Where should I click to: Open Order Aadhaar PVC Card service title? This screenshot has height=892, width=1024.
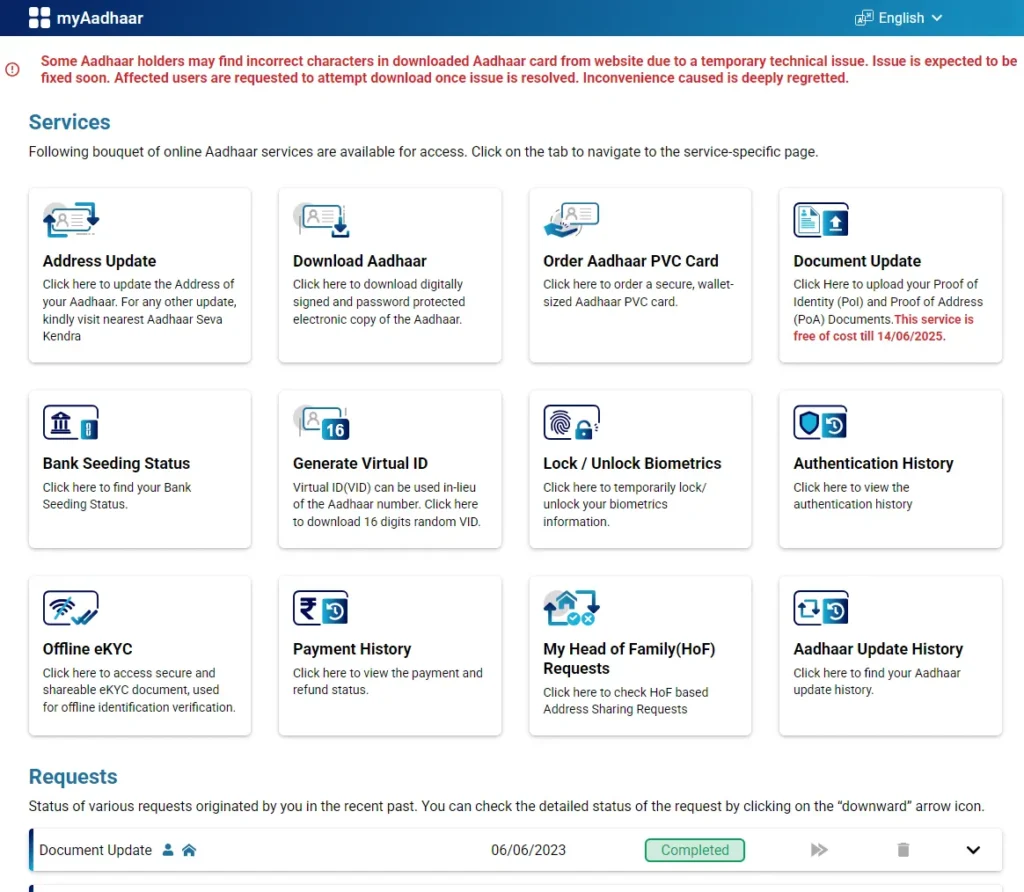pyautogui.click(x=631, y=261)
